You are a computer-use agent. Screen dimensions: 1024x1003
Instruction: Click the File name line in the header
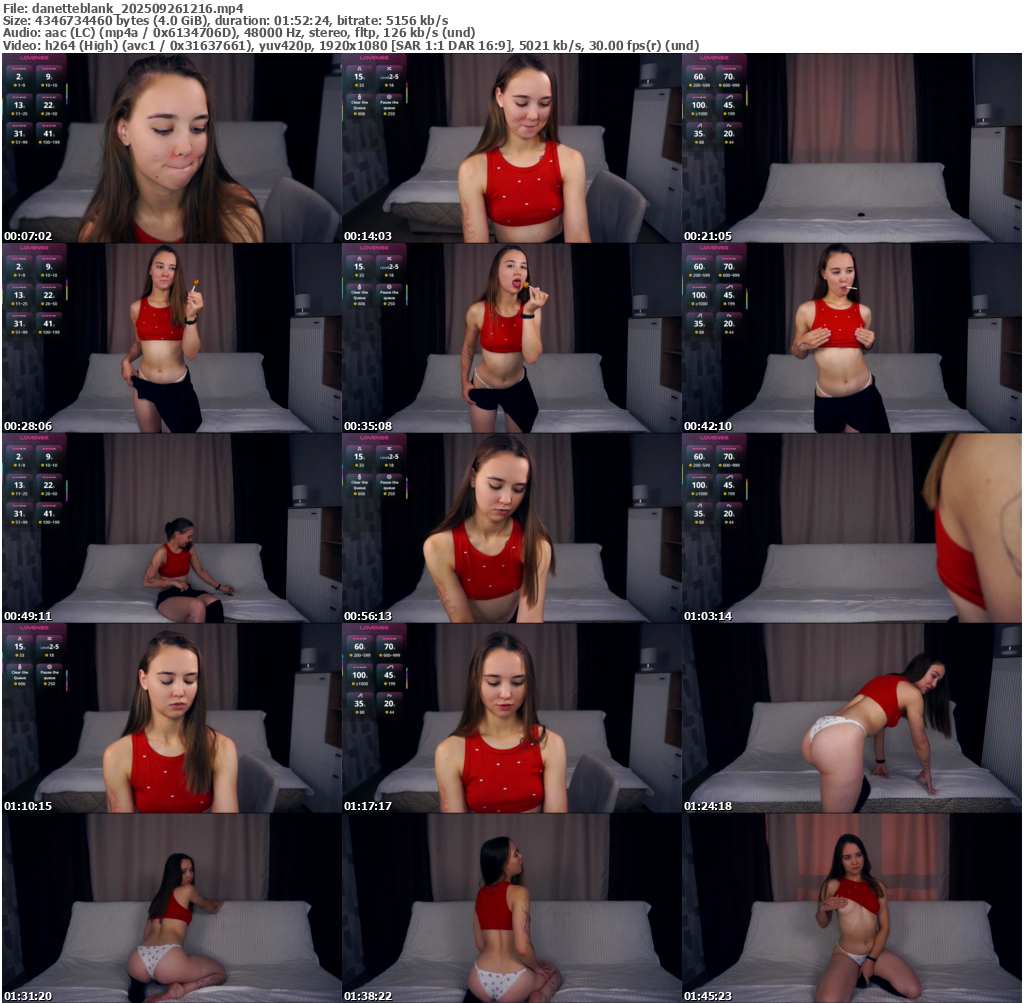click(123, 8)
